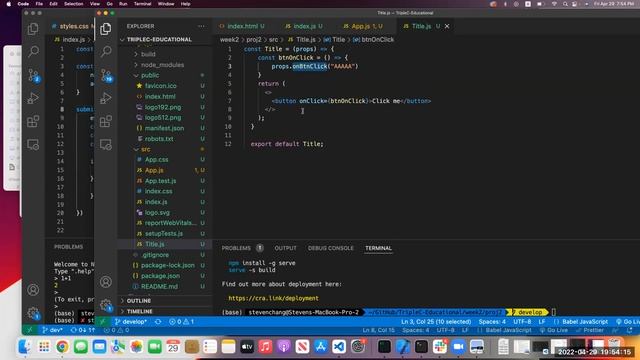This screenshot has width=640, height=360.
Task: Open Manage gear in front VS Code window
Action: coord(106,305)
